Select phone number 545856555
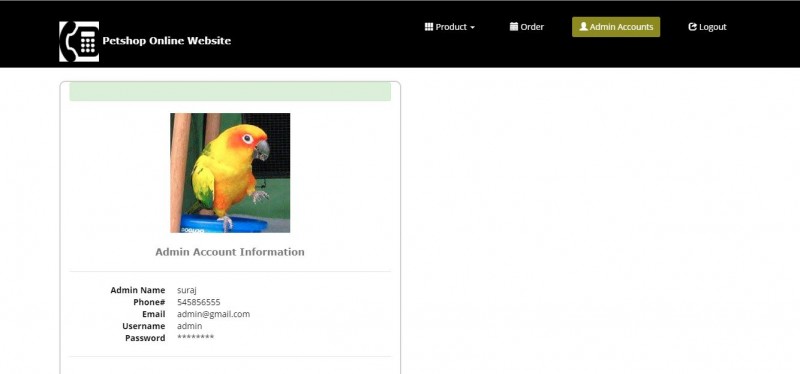This screenshot has width=800, height=374. coord(198,302)
